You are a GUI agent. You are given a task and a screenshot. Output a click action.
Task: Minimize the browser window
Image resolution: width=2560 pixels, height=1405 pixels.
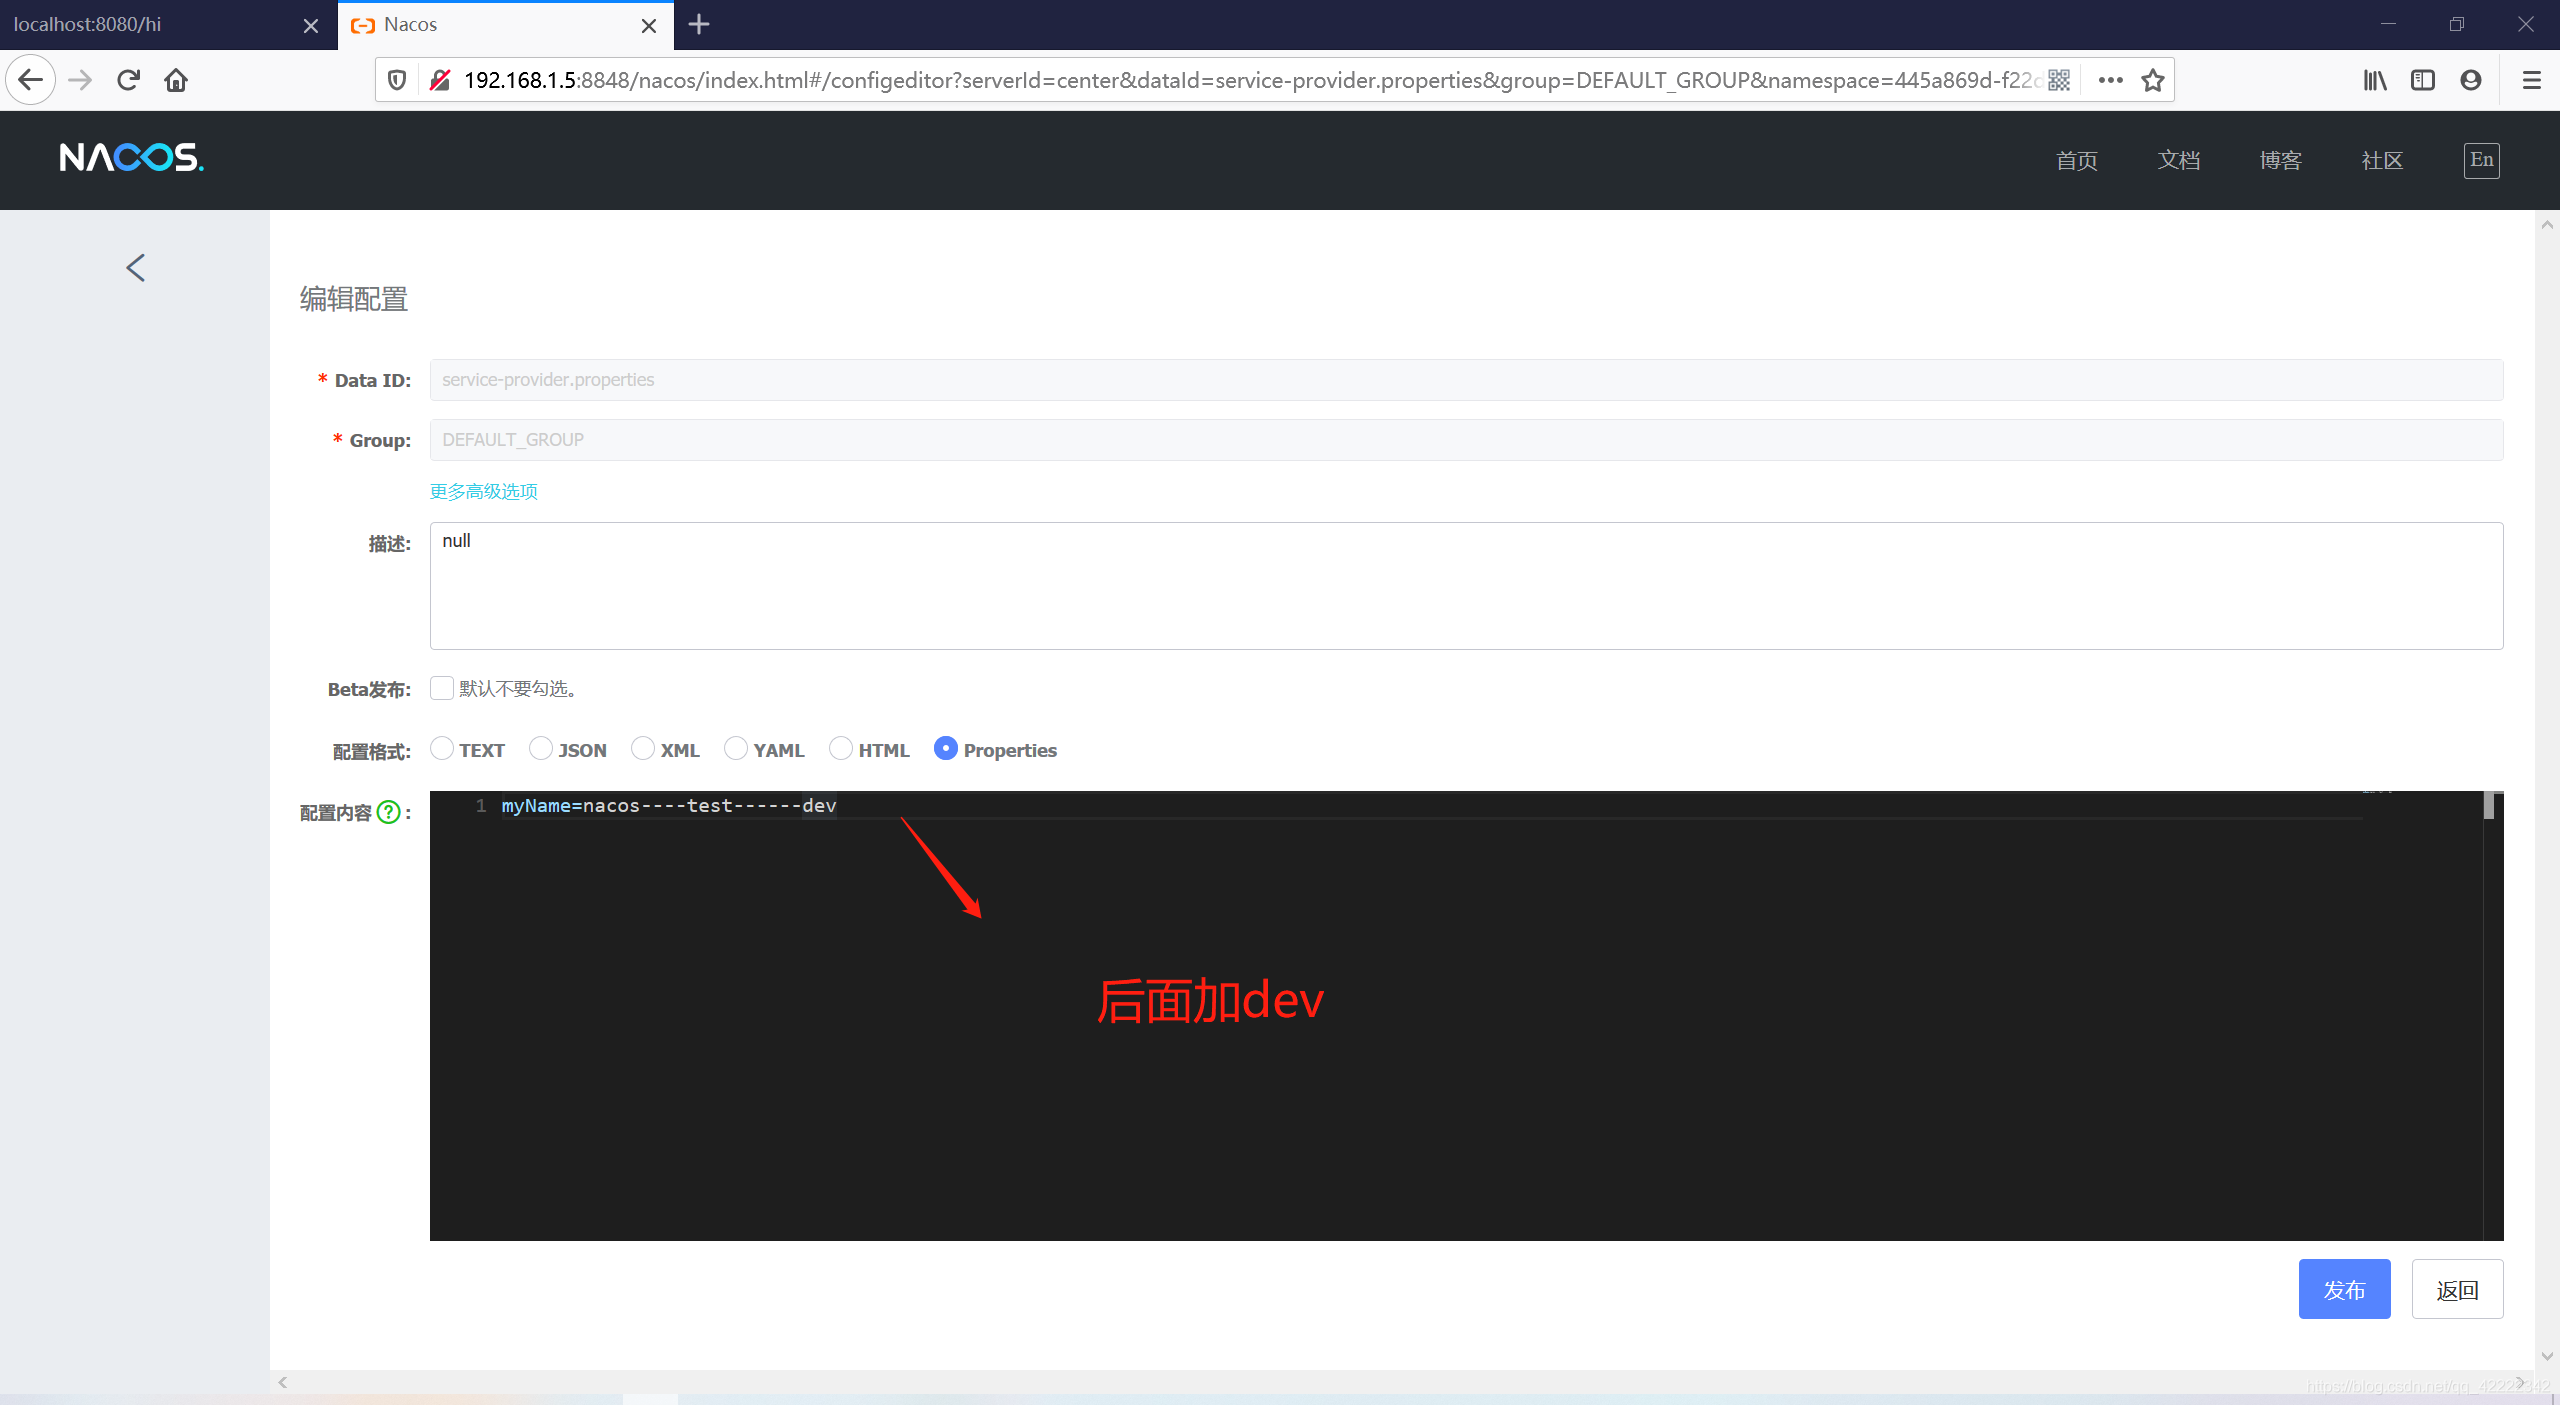pyautogui.click(x=2388, y=24)
